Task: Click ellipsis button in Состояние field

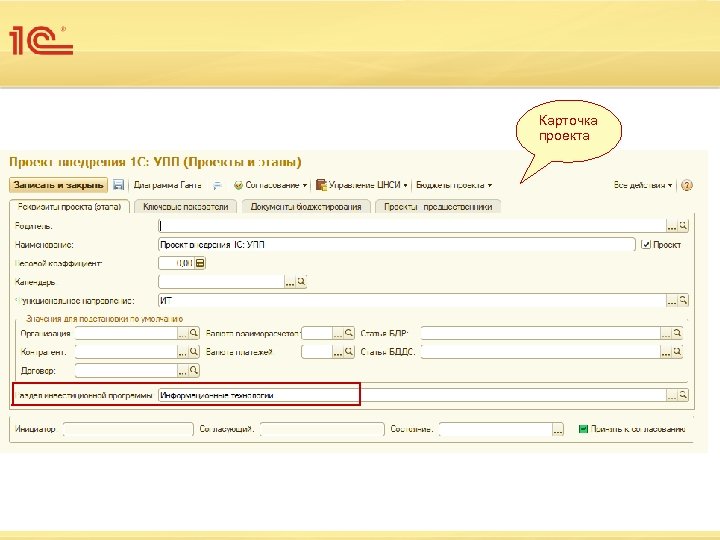Action: click(558, 429)
